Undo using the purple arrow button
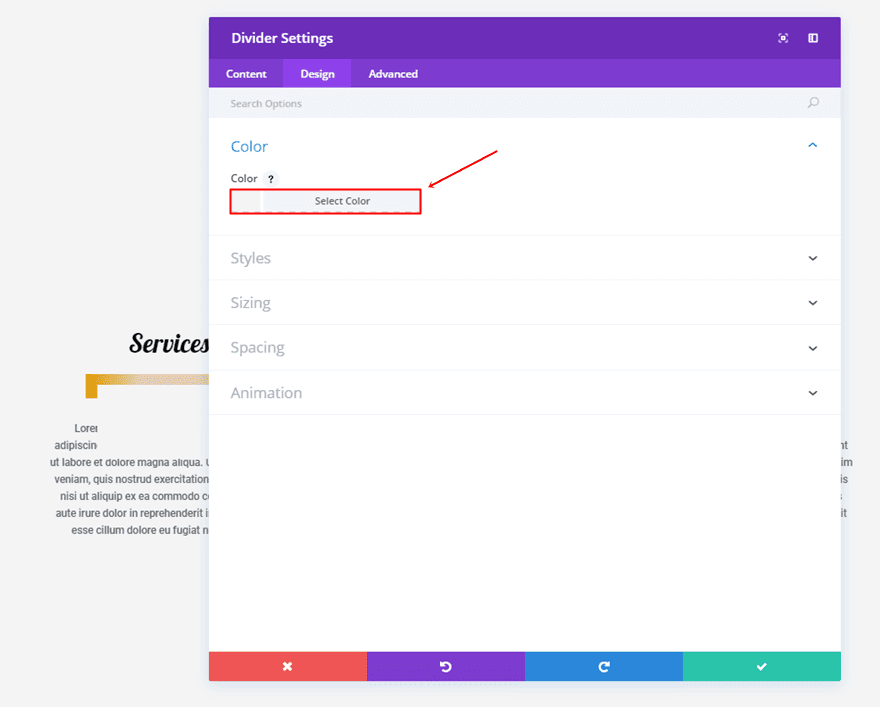Screen dimensions: 880x707 (445, 666)
